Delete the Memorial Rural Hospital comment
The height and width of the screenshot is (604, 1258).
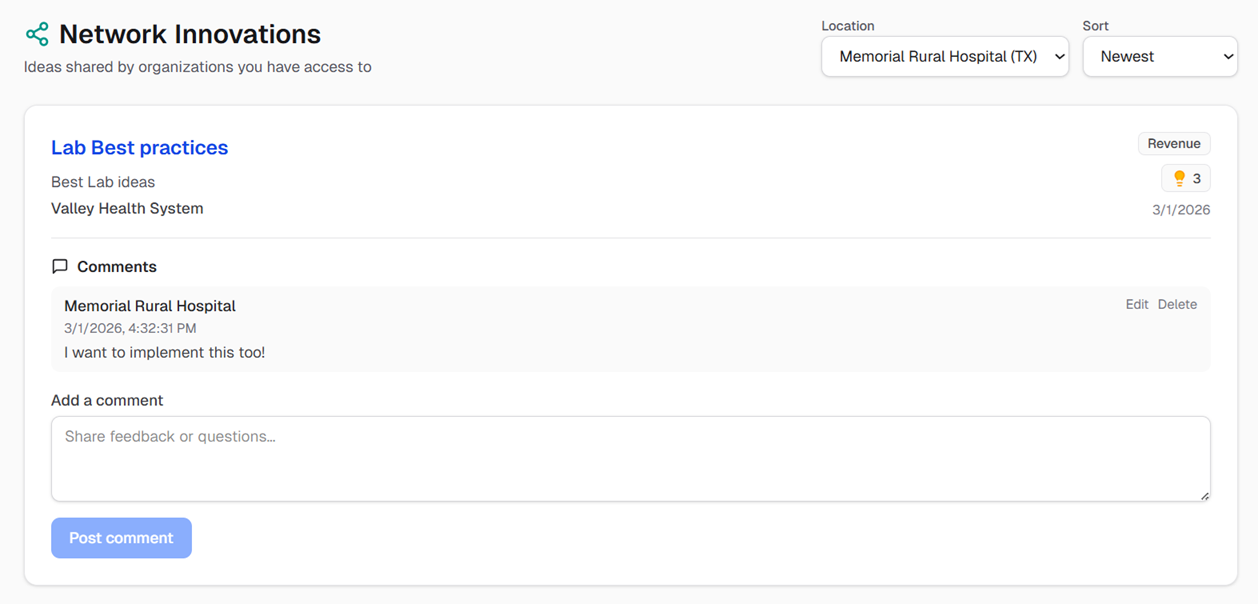click(x=1177, y=305)
